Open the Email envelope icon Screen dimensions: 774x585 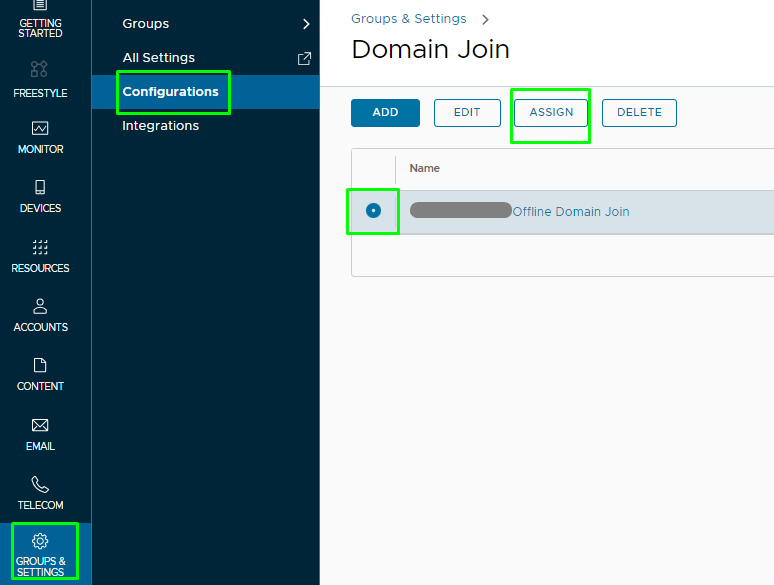tap(40, 425)
